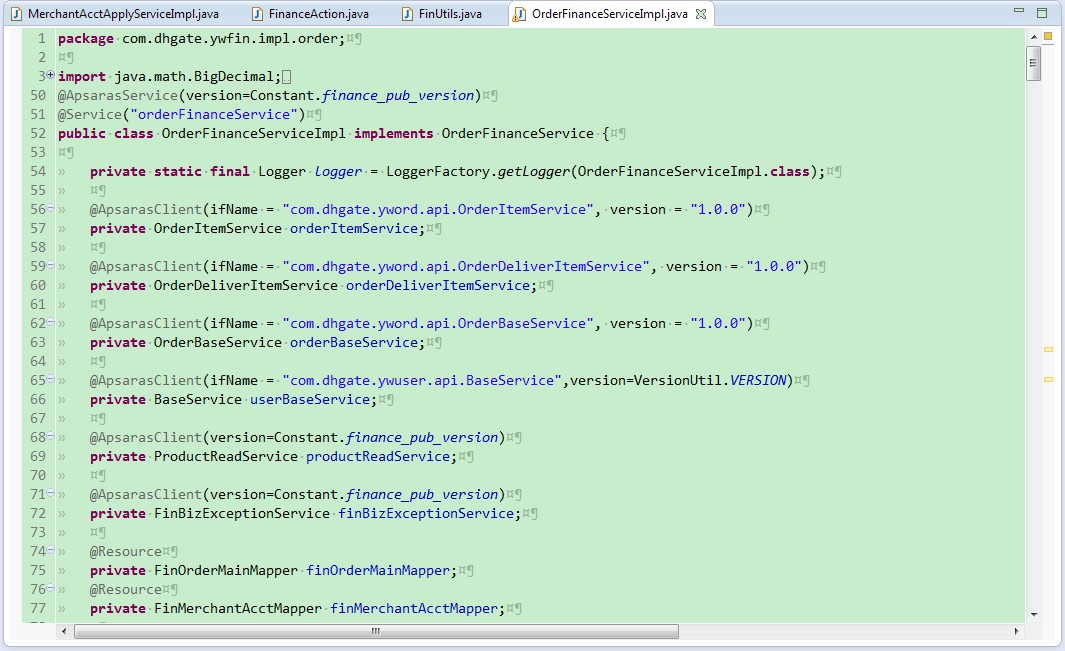Screen dimensions: 1065x651
Task: Collapse the fold marker at line 71
Action: click(x=50, y=493)
